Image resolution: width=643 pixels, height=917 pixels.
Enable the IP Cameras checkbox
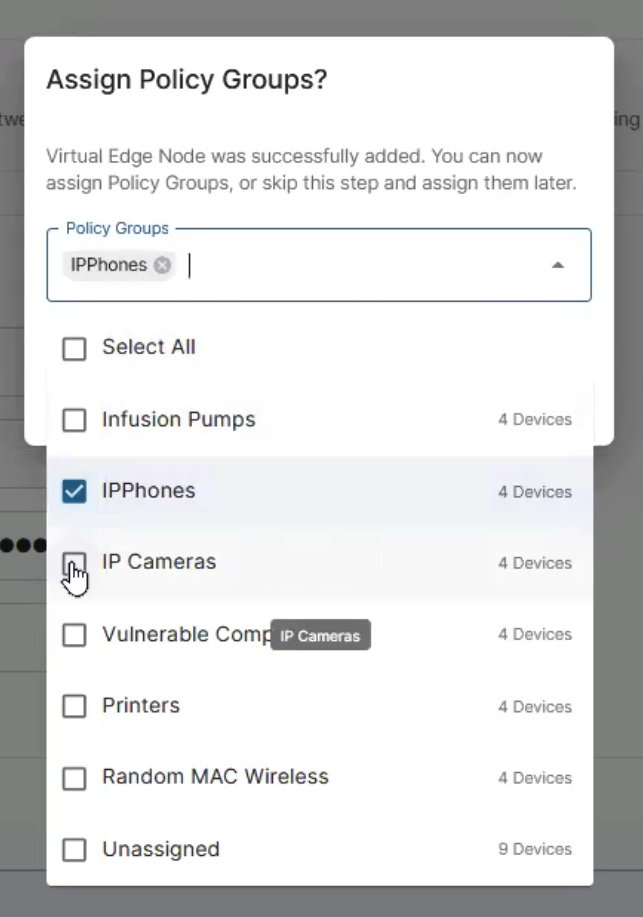pos(74,562)
